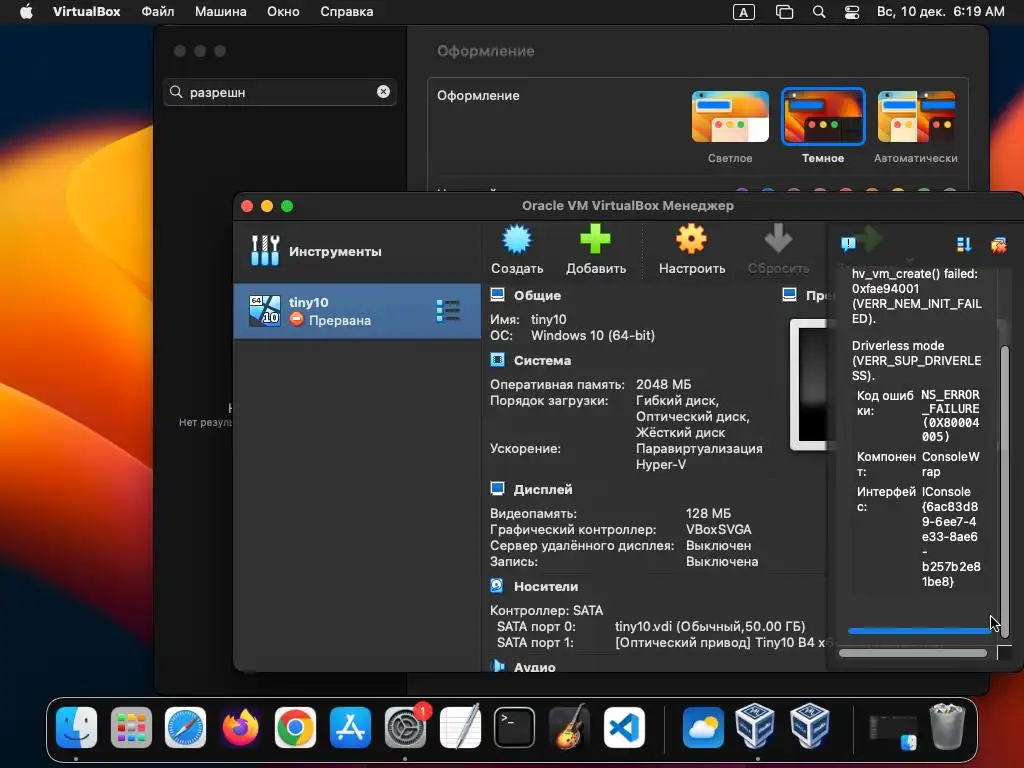Open the Окно menu

[x=283, y=12]
